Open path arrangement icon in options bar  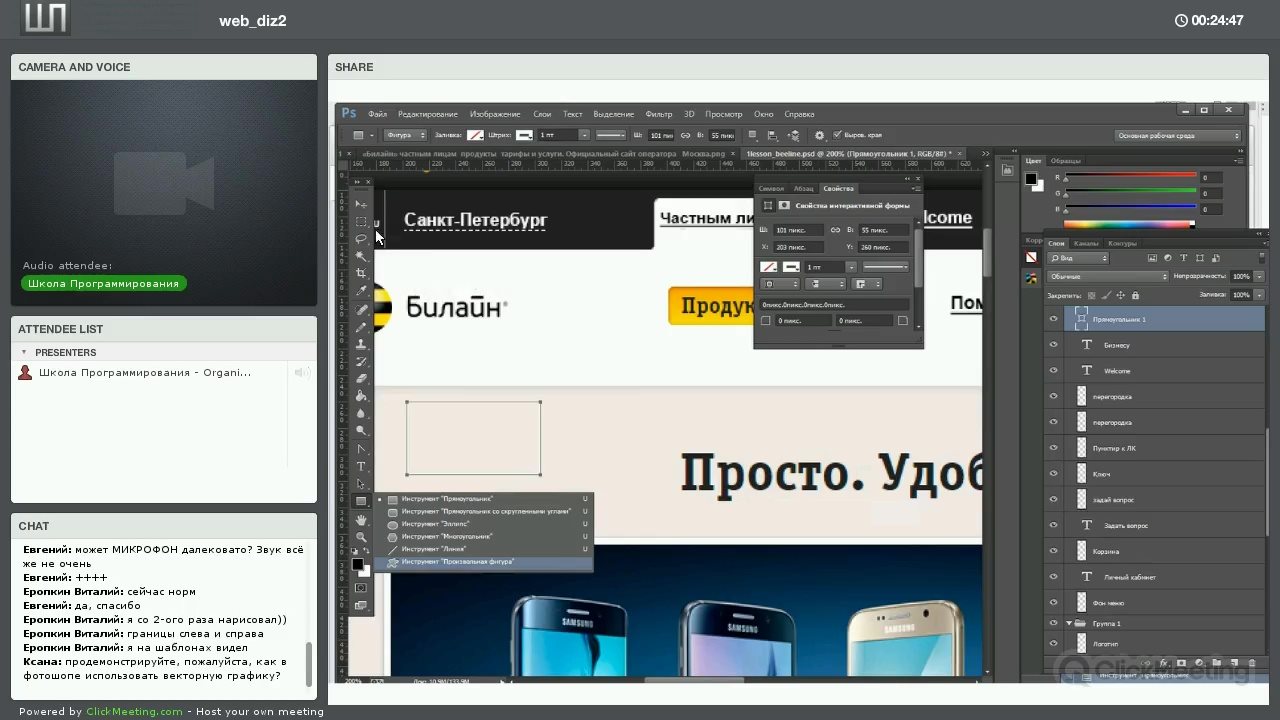pos(794,135)
